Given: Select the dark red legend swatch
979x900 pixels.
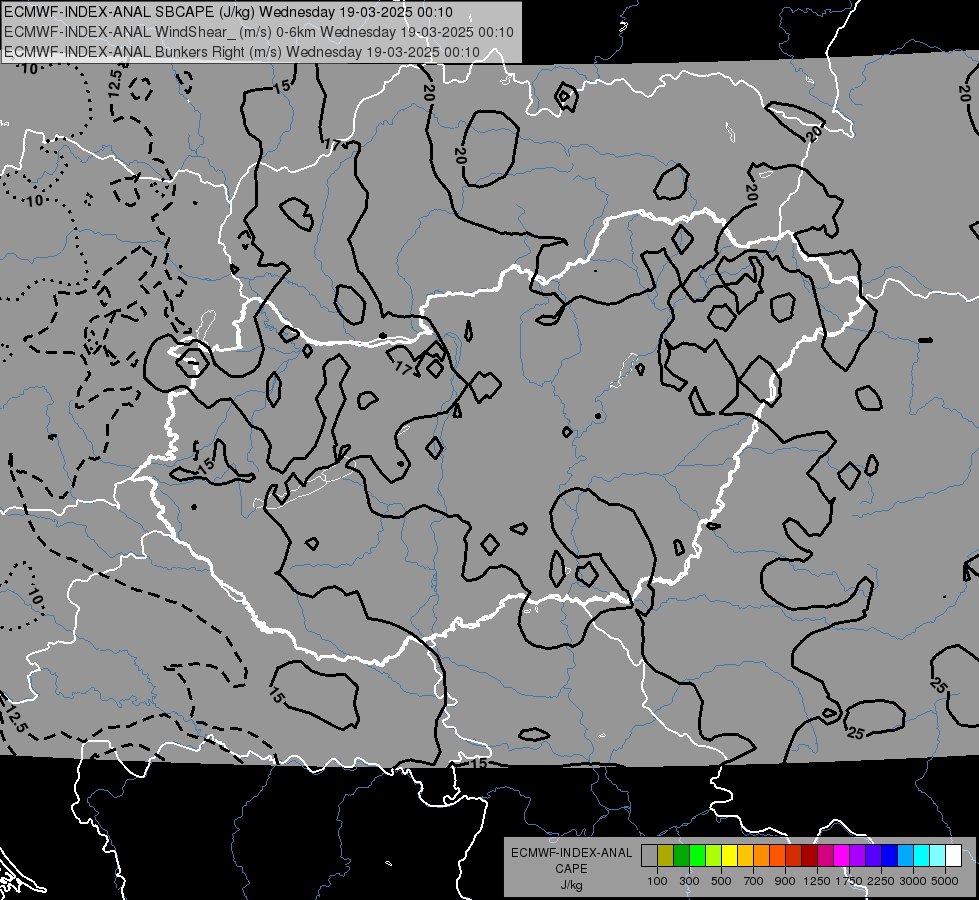Looking at the screenshot, I should pyautogui.click(x=810, y=856).
